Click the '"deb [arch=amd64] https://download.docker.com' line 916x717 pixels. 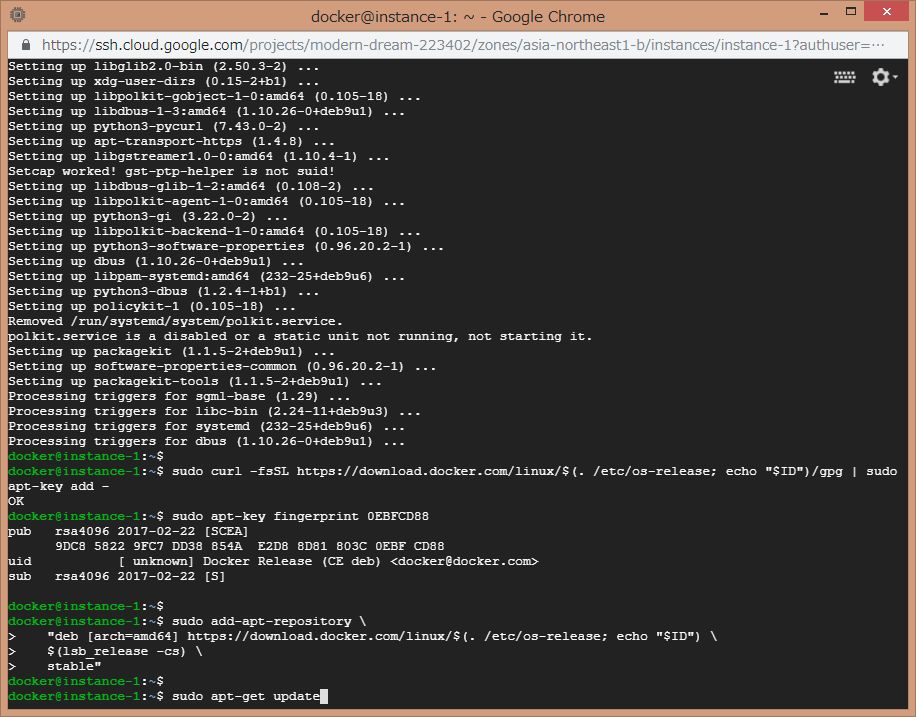coord(381,636)
